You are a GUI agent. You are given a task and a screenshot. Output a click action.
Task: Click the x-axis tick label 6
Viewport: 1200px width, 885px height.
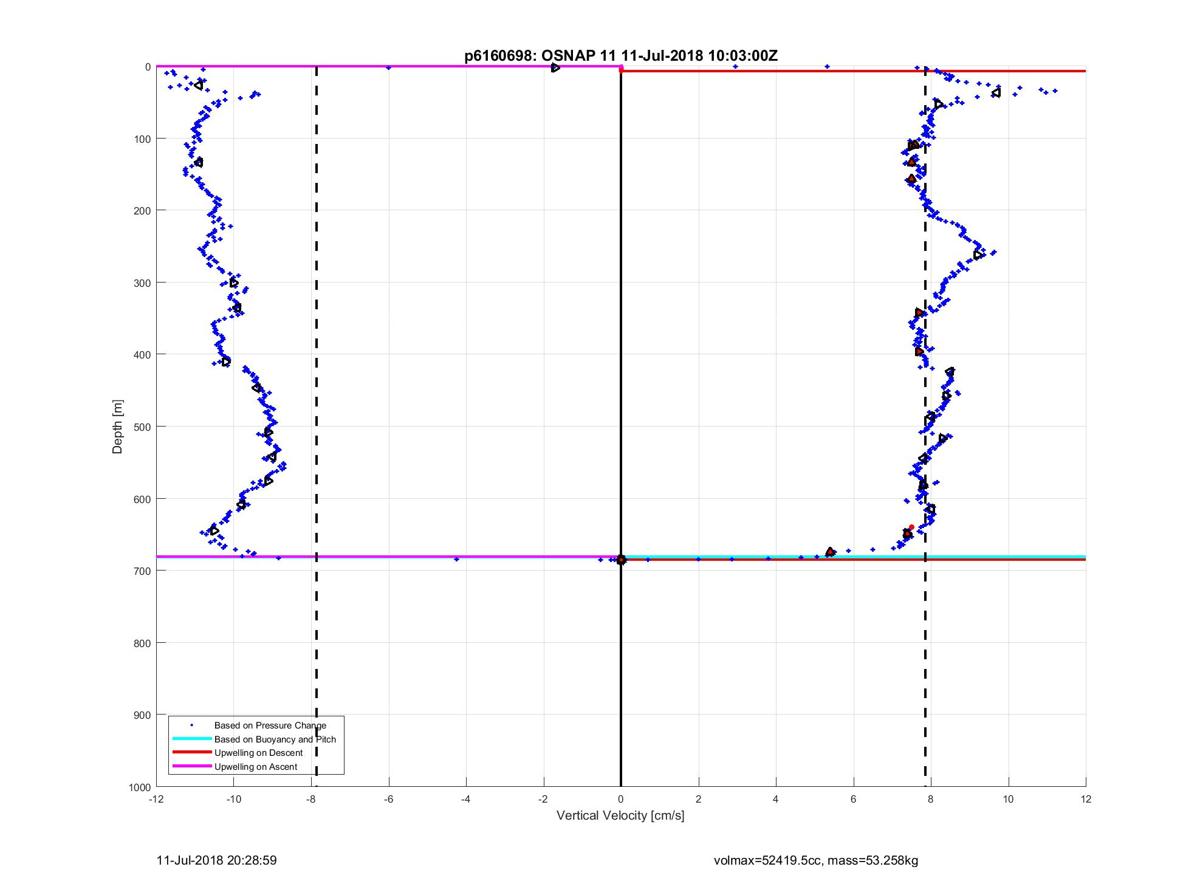click(853, 799)
